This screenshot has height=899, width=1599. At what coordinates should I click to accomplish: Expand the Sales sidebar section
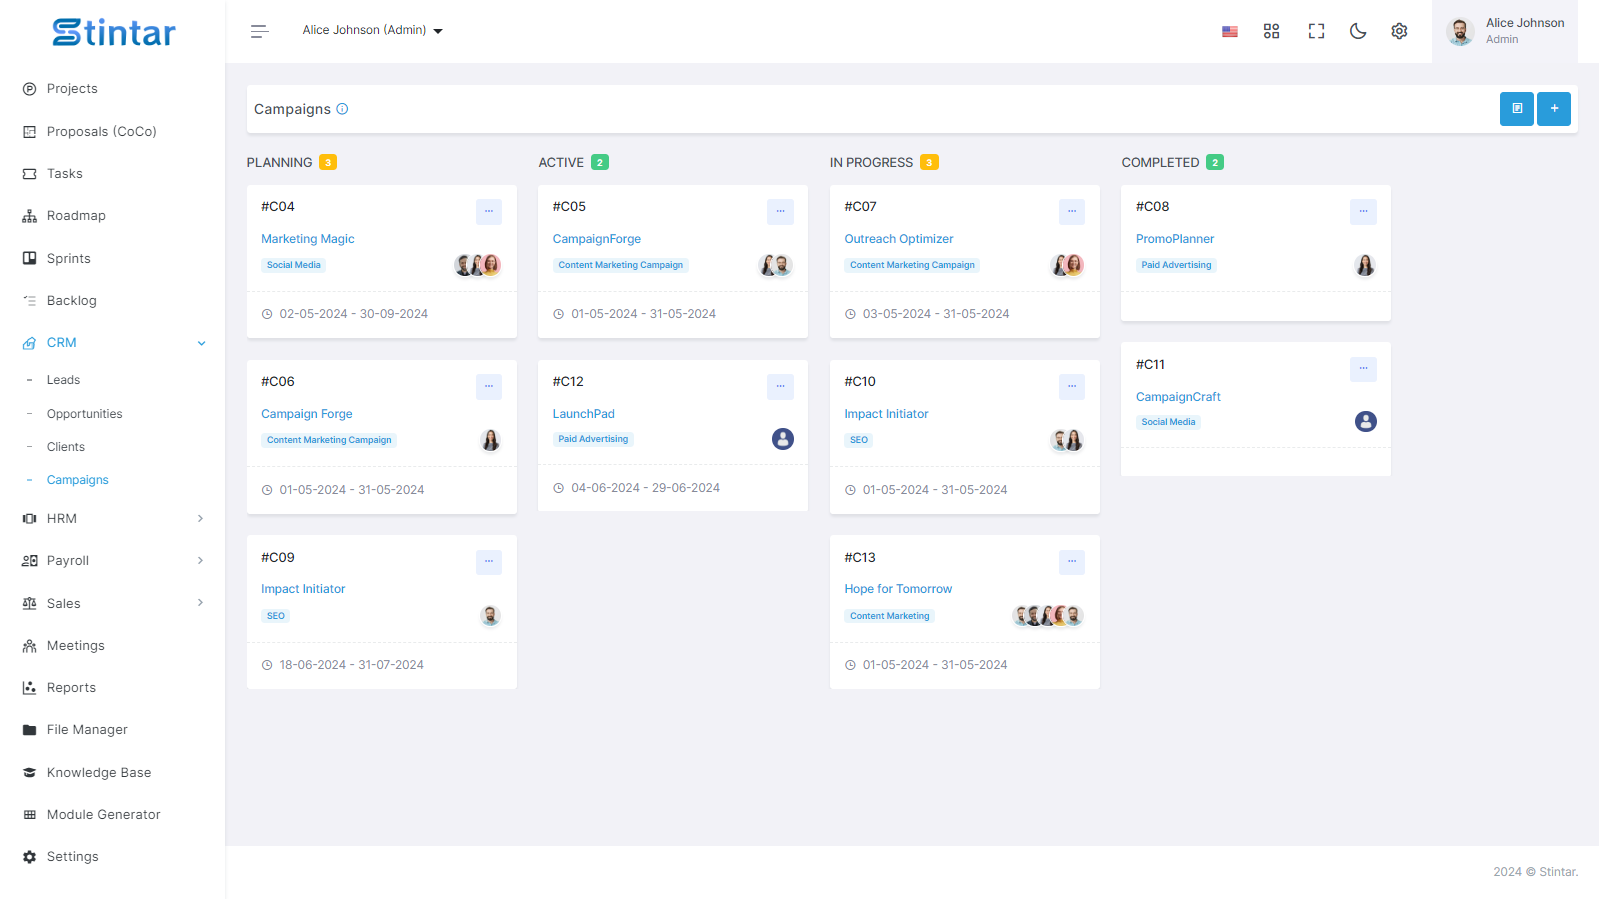coord(113,604)
